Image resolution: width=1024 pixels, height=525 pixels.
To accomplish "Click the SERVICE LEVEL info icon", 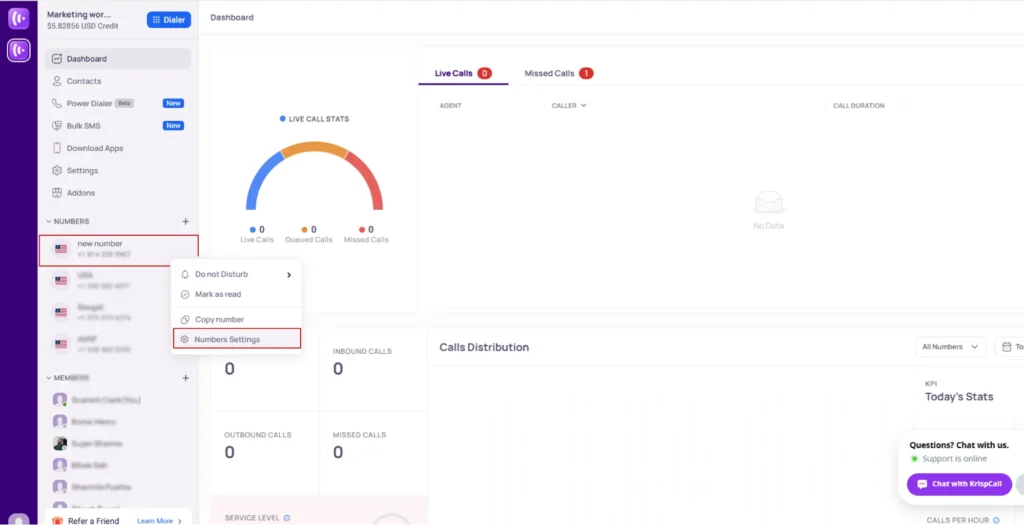I will click(287, 518).
